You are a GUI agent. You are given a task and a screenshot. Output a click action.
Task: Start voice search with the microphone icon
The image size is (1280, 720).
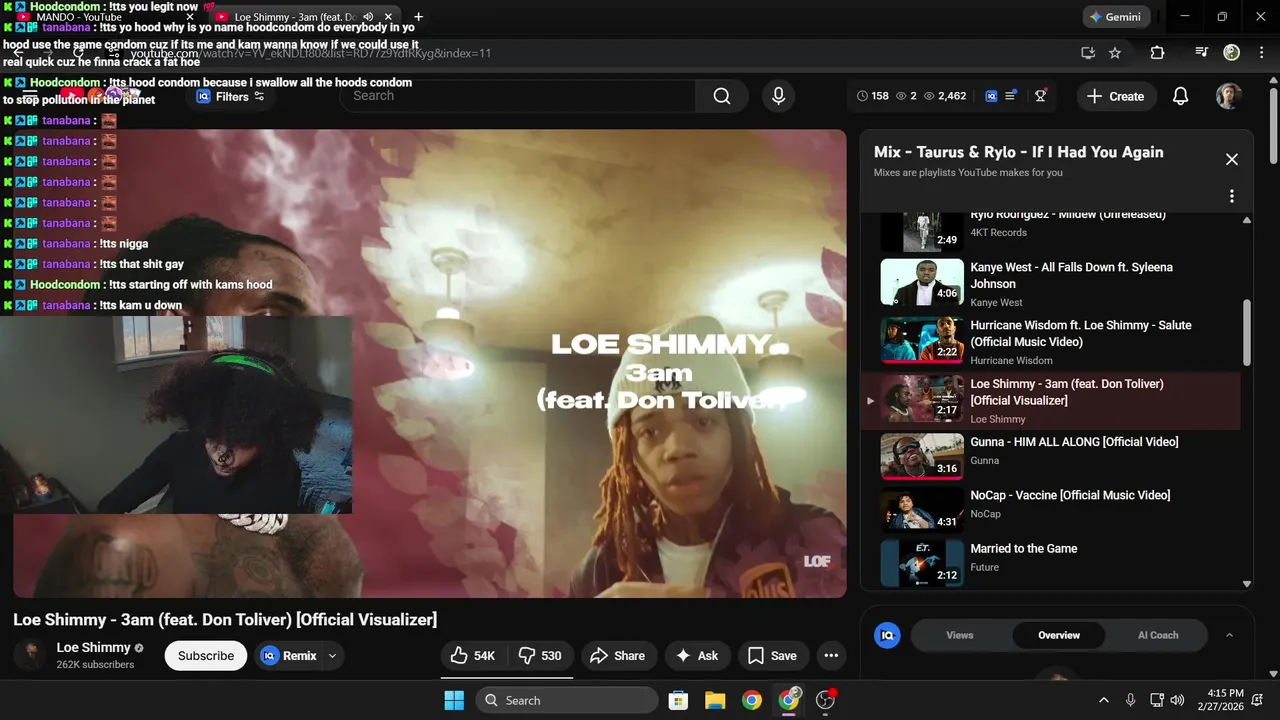778,96
